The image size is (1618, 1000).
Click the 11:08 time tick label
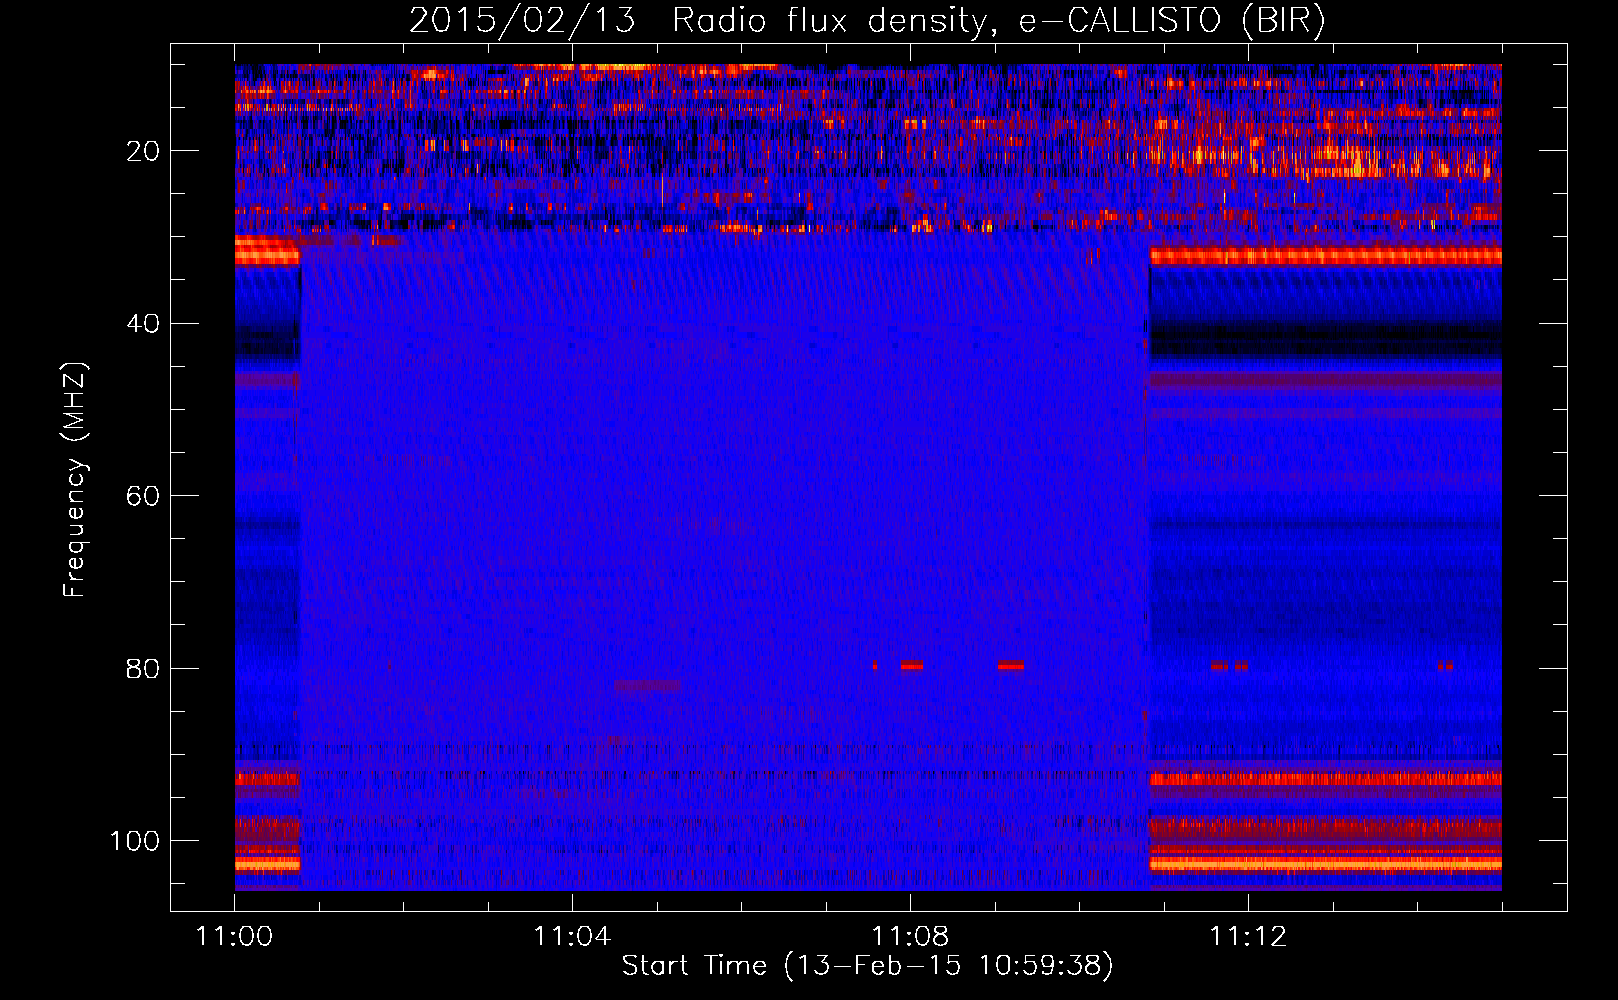(910, 937)
